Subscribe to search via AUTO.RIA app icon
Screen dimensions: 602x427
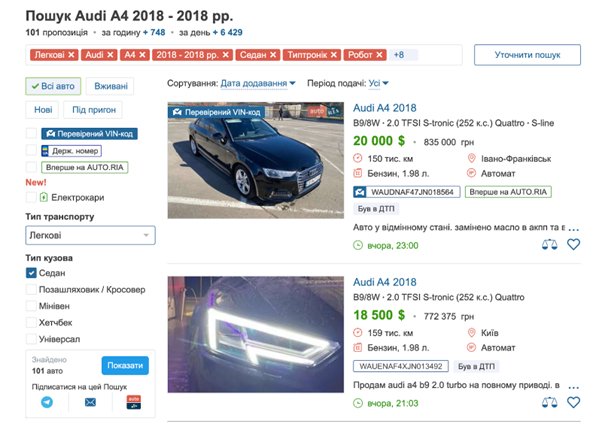tap(134, 402)
